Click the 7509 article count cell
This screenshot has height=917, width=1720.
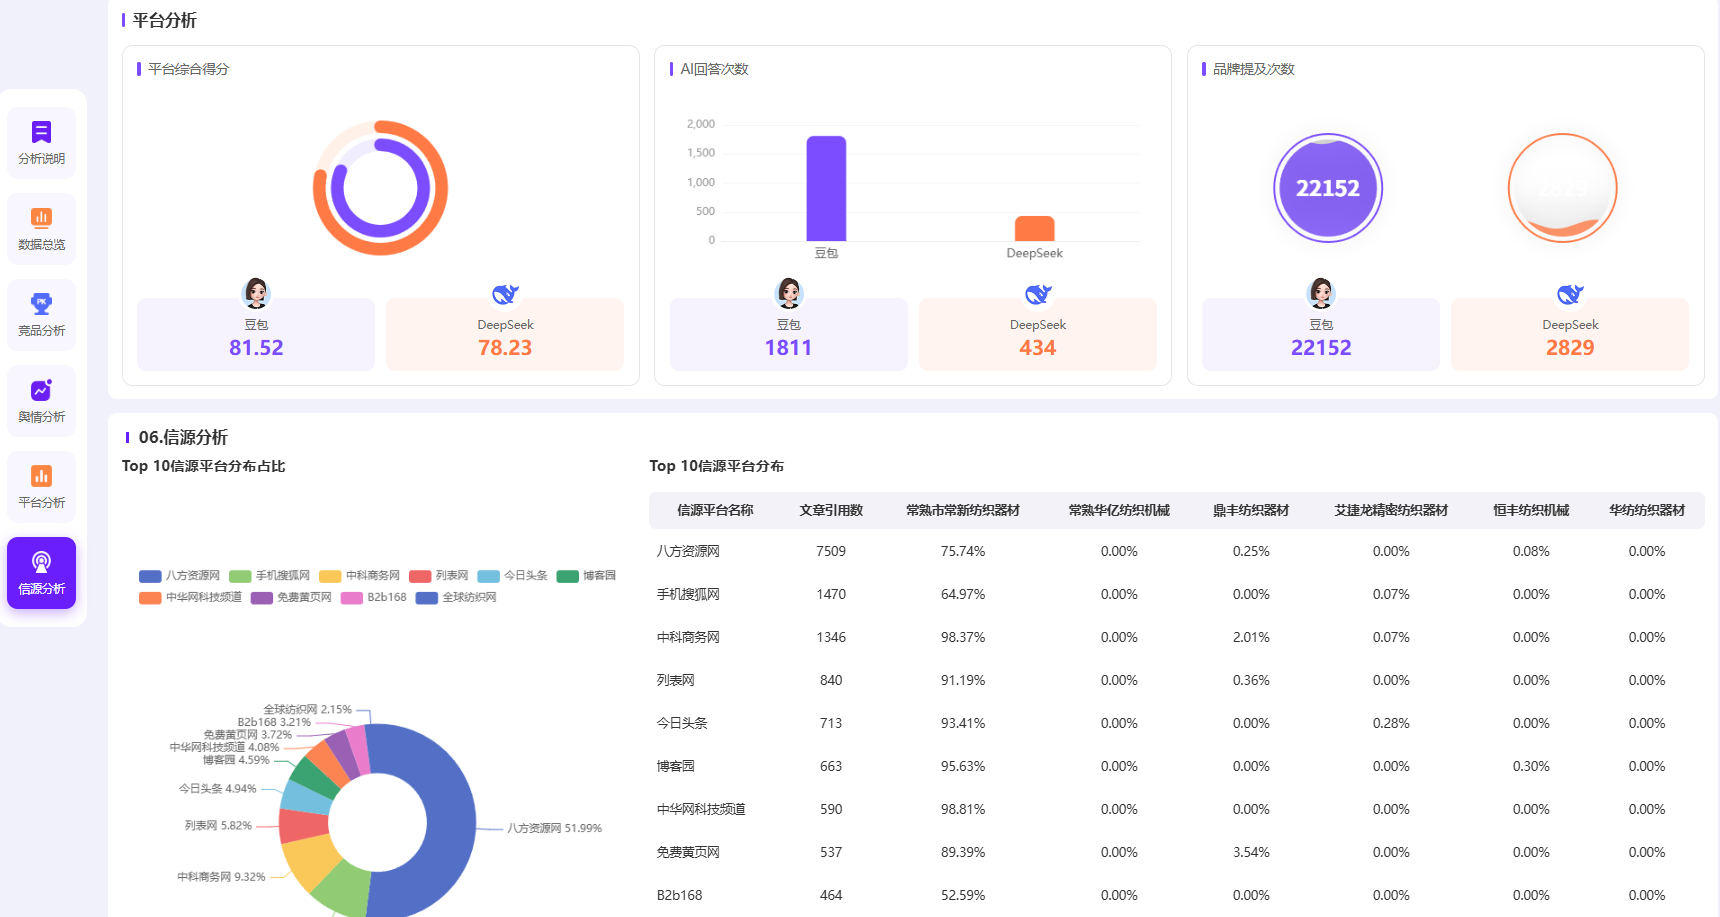pyautogui.click(x=831, y=552)
